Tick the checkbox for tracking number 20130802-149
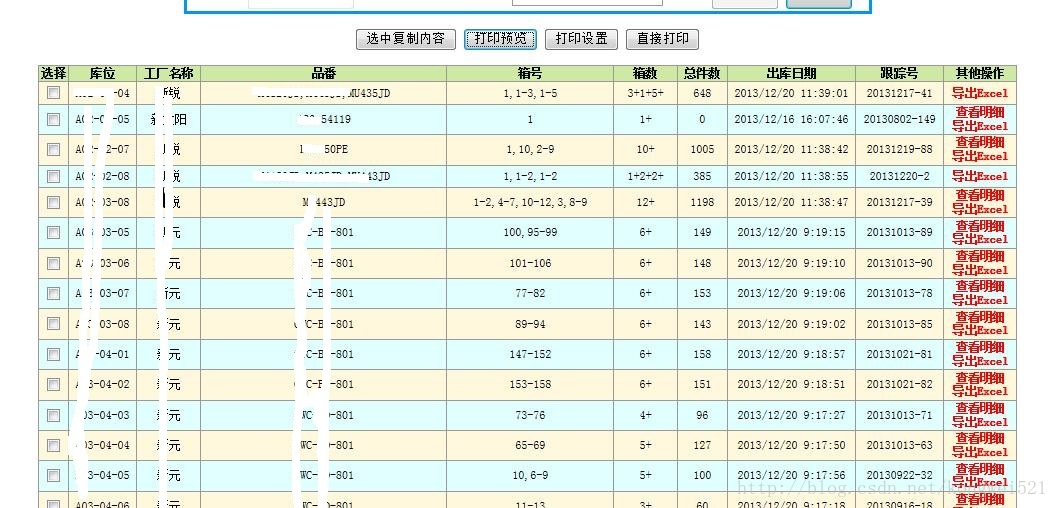The image size is (1058, 508). 53,119
